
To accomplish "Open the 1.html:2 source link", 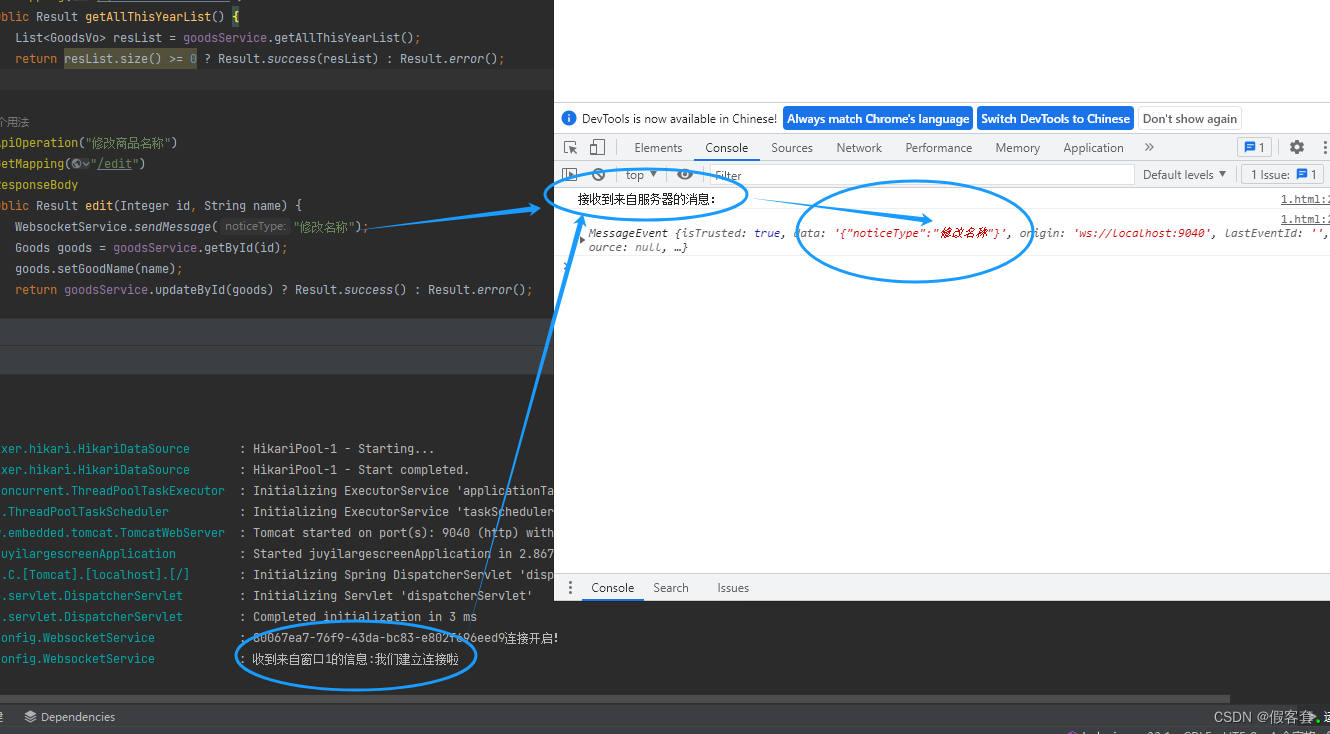I will (x=1305, y=198).
